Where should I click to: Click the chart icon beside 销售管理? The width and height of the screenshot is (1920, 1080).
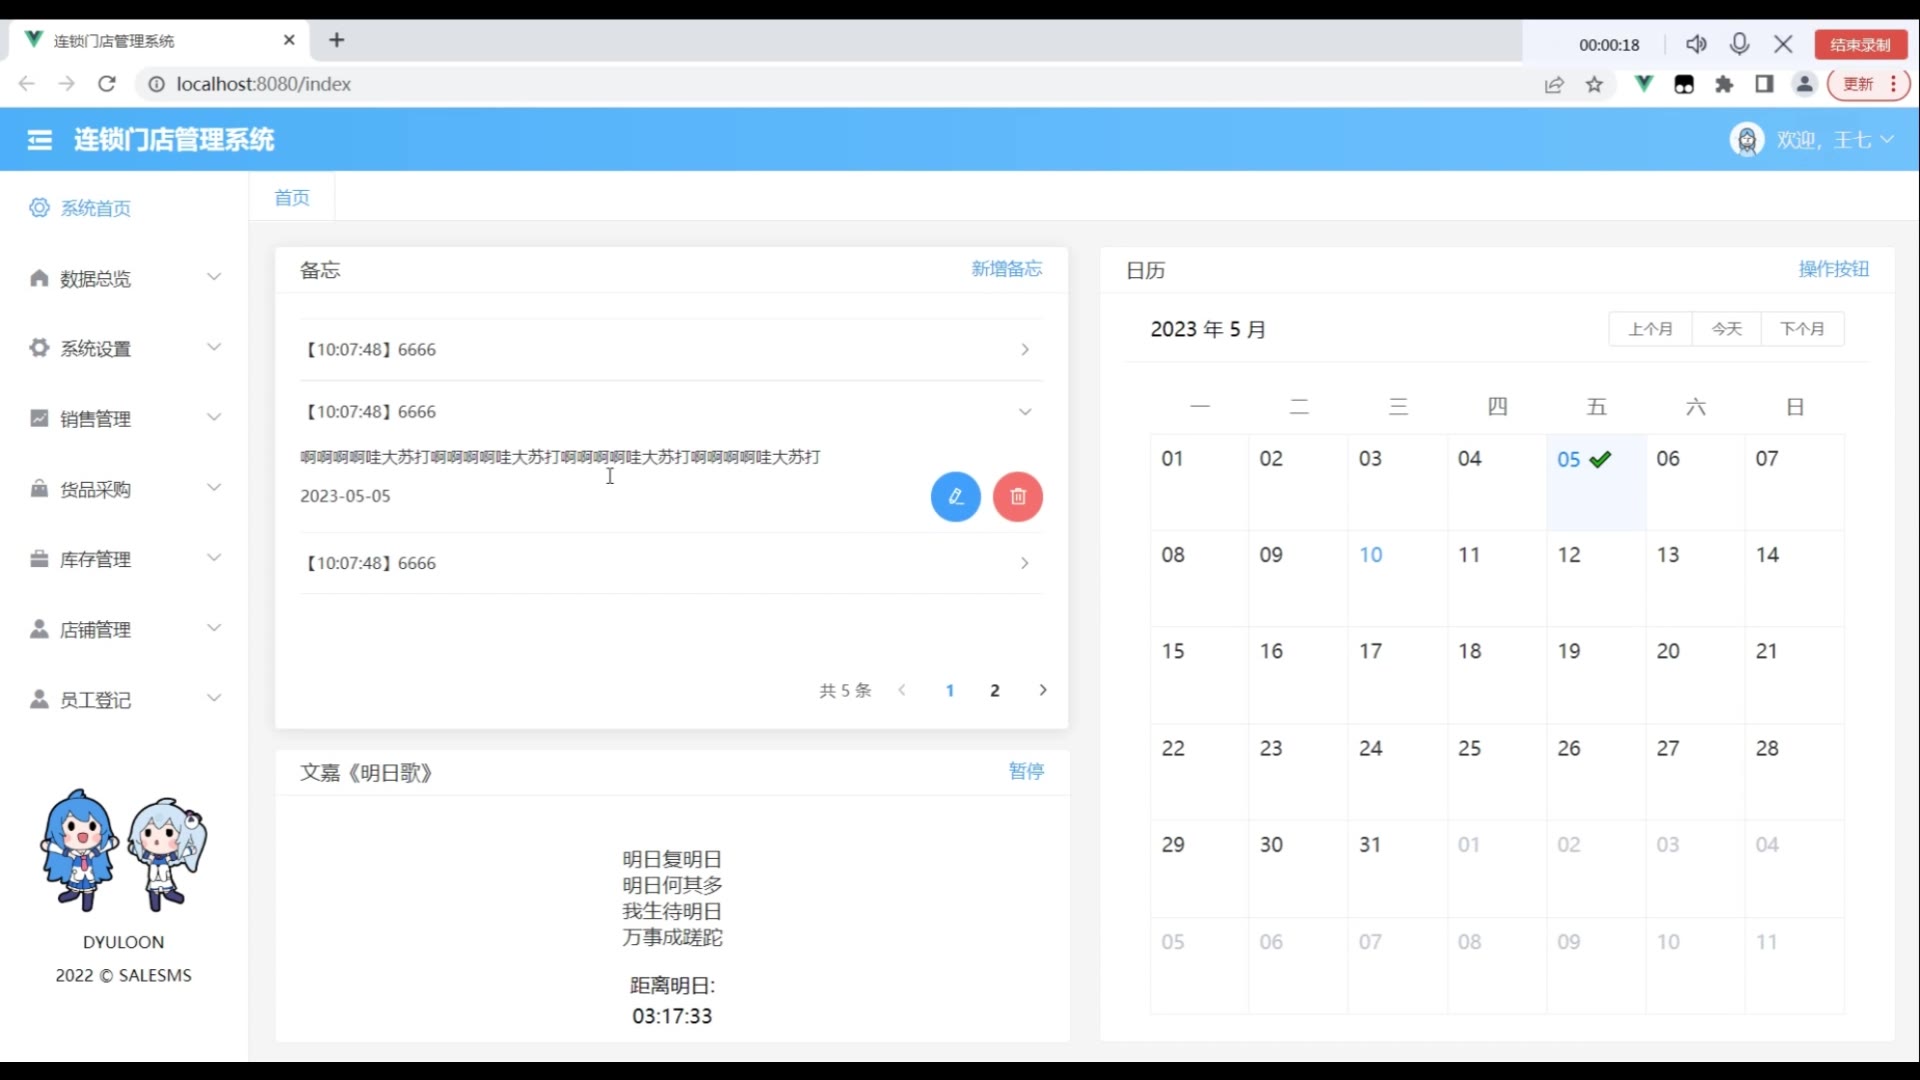pyautogui.click(x=39, y=418)
